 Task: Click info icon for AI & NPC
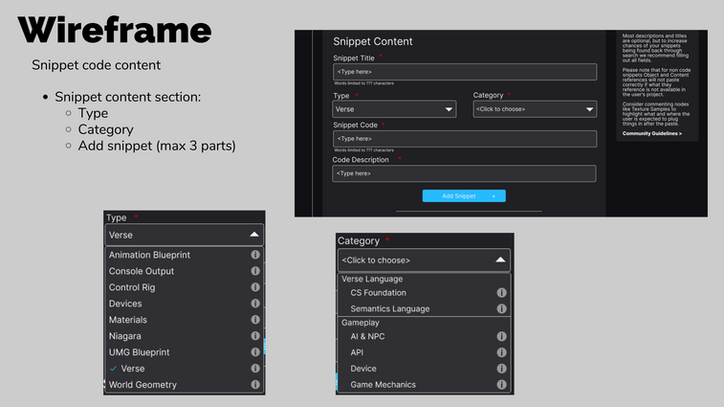(x=501, y=337)
